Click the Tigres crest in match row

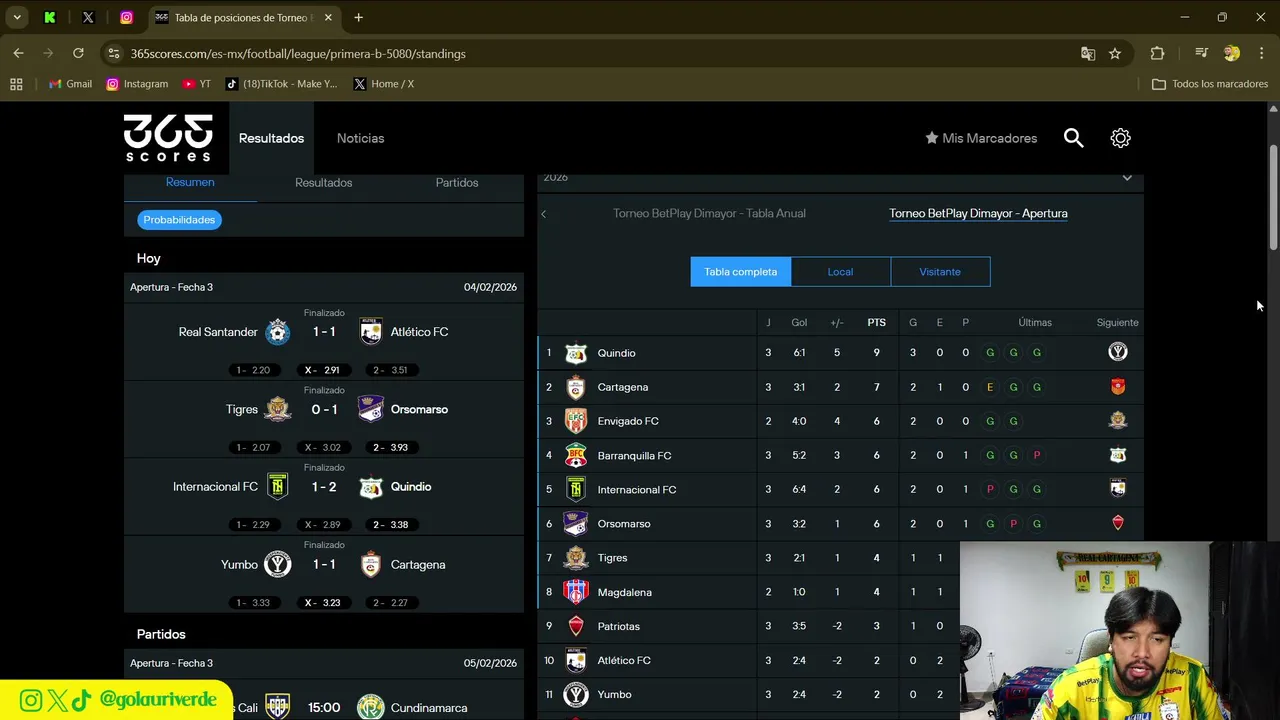tap(278, 409)
